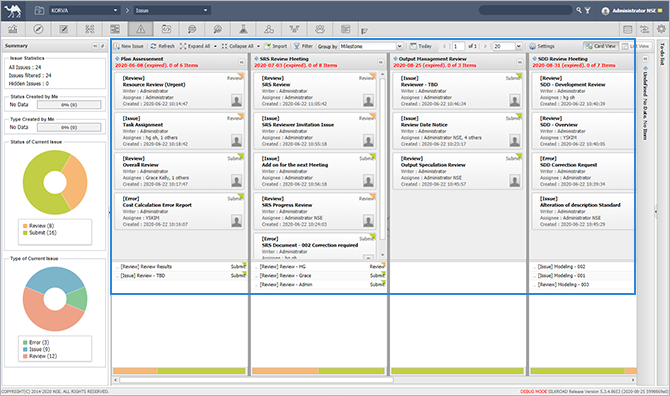The width and height of the screenshot is (670, 396).
Task: Select the Review (8) legend swatch
Action: (25, 226)
